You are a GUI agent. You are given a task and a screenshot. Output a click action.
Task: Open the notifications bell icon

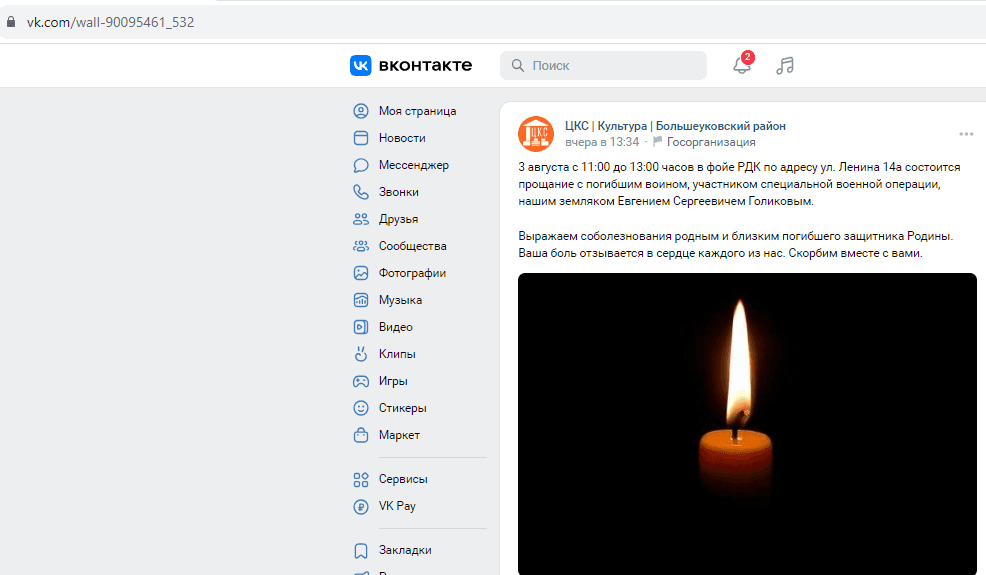point(742,65)
